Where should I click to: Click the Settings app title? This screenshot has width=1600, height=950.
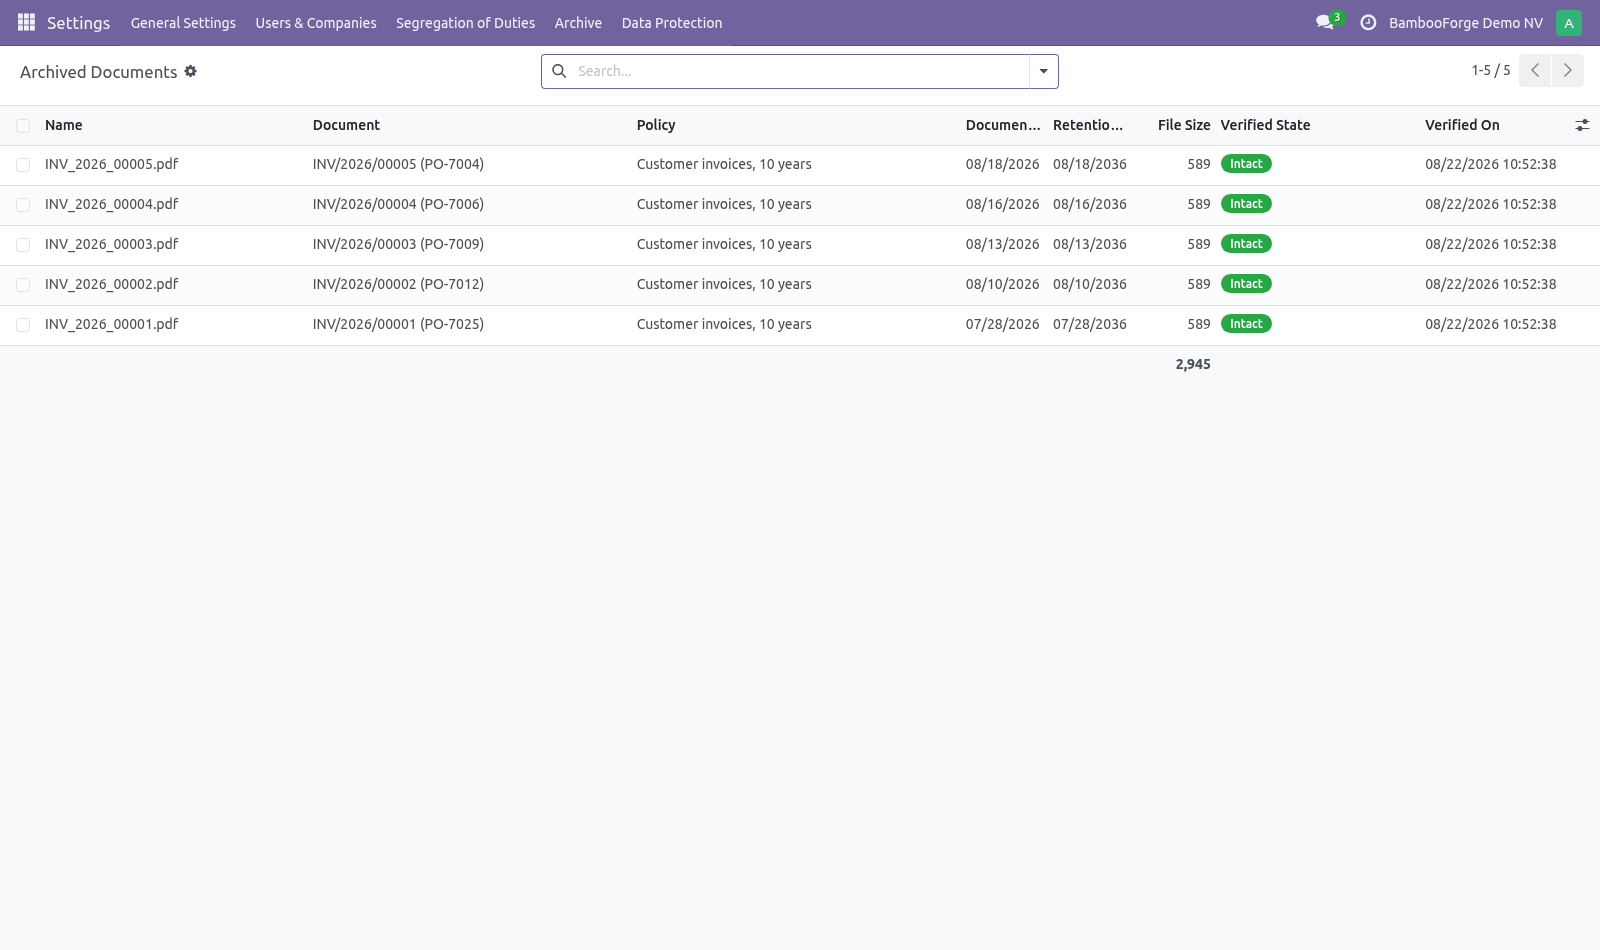(x=78, y=22)
